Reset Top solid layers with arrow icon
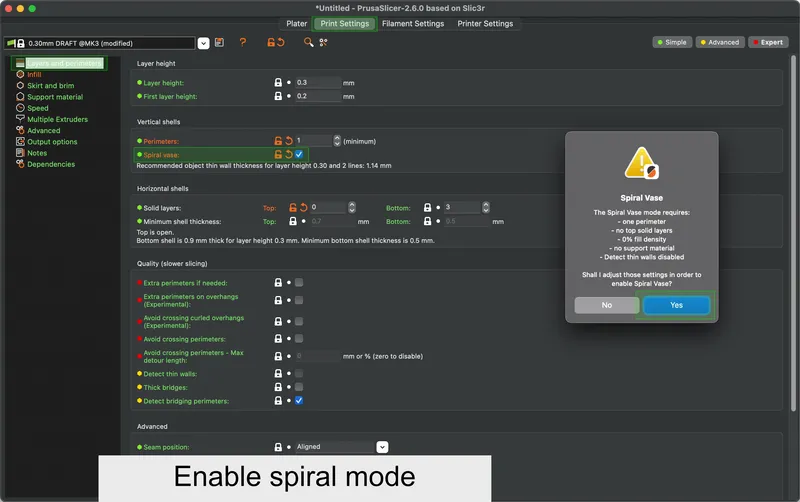 pos(304,208)
